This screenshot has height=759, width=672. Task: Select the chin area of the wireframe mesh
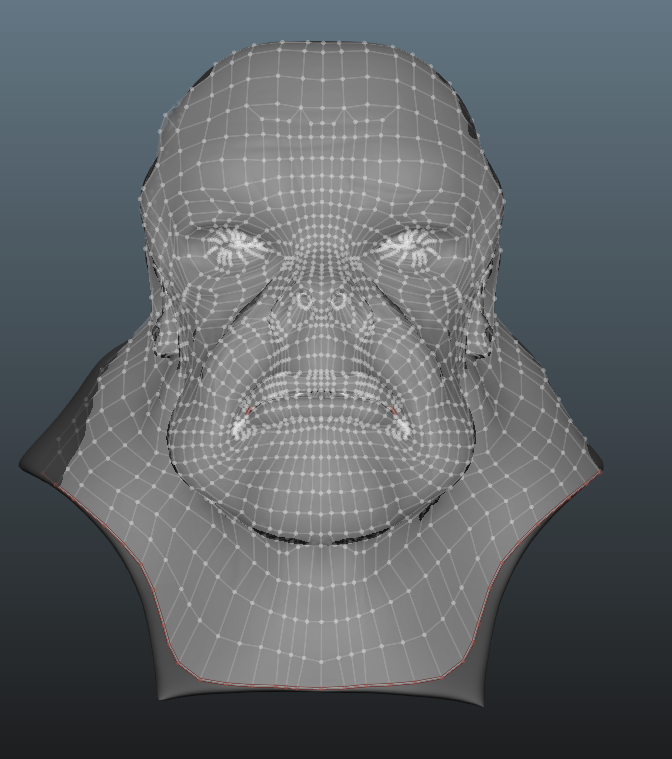(320, 494)
